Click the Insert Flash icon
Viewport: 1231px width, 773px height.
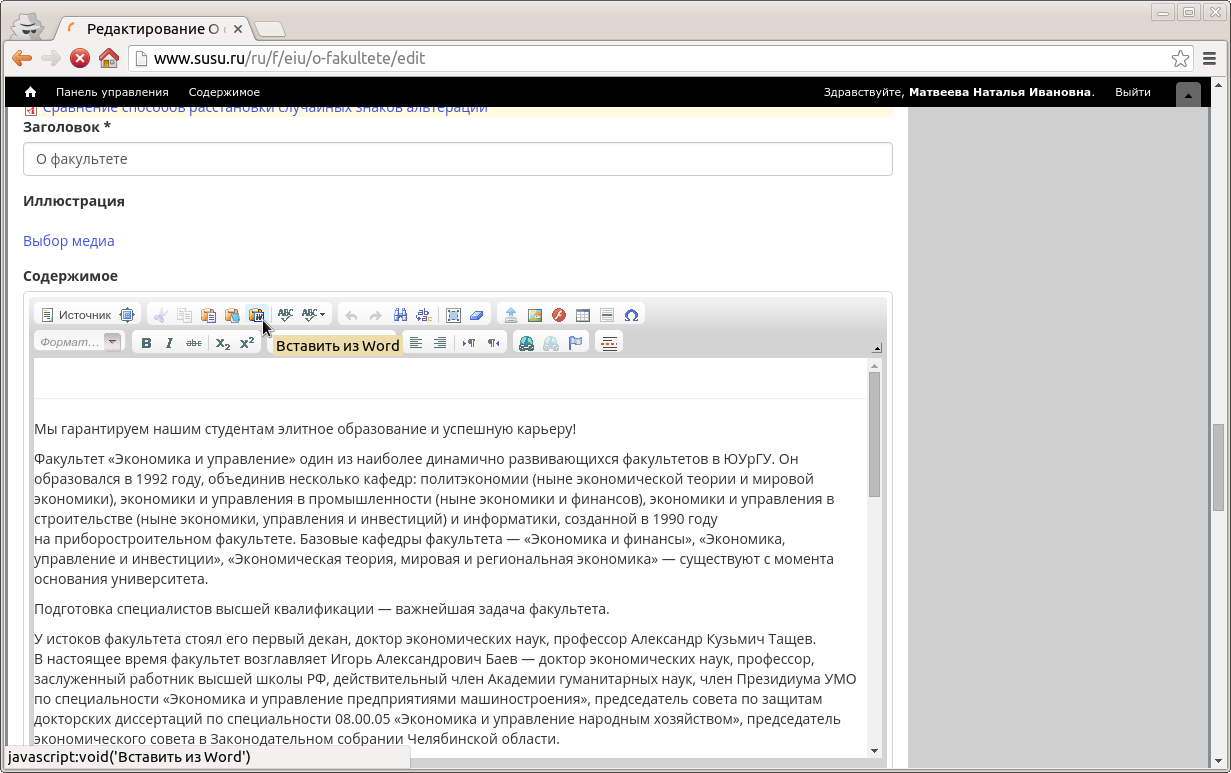coord(559,315)
